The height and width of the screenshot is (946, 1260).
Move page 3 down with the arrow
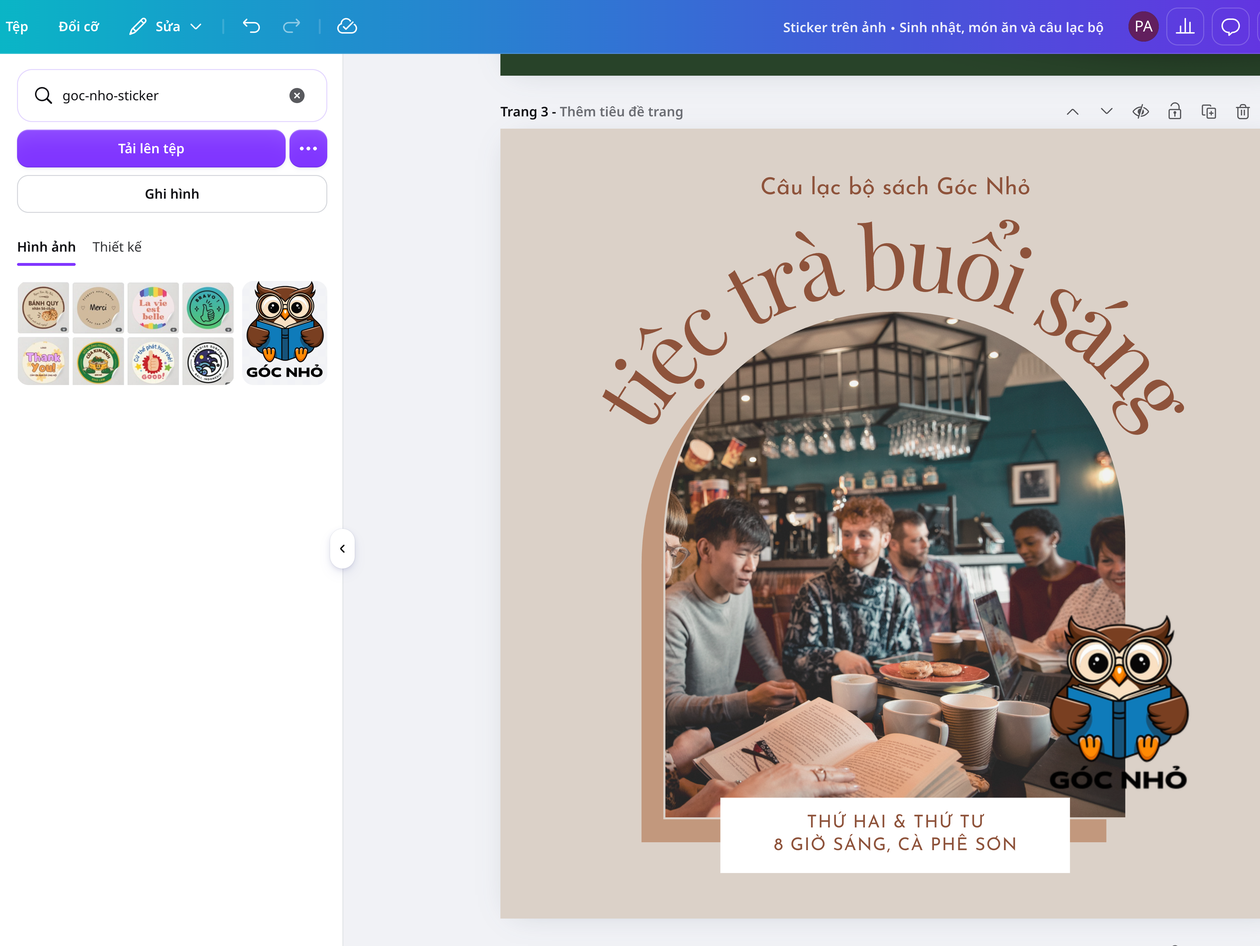pyautogui.click(x=1106, y=112)
